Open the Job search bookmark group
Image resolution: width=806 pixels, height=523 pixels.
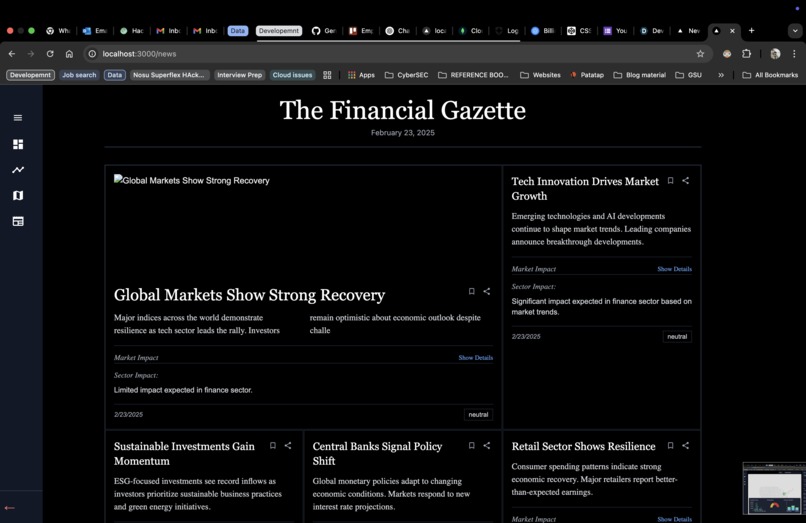[79, 75]
